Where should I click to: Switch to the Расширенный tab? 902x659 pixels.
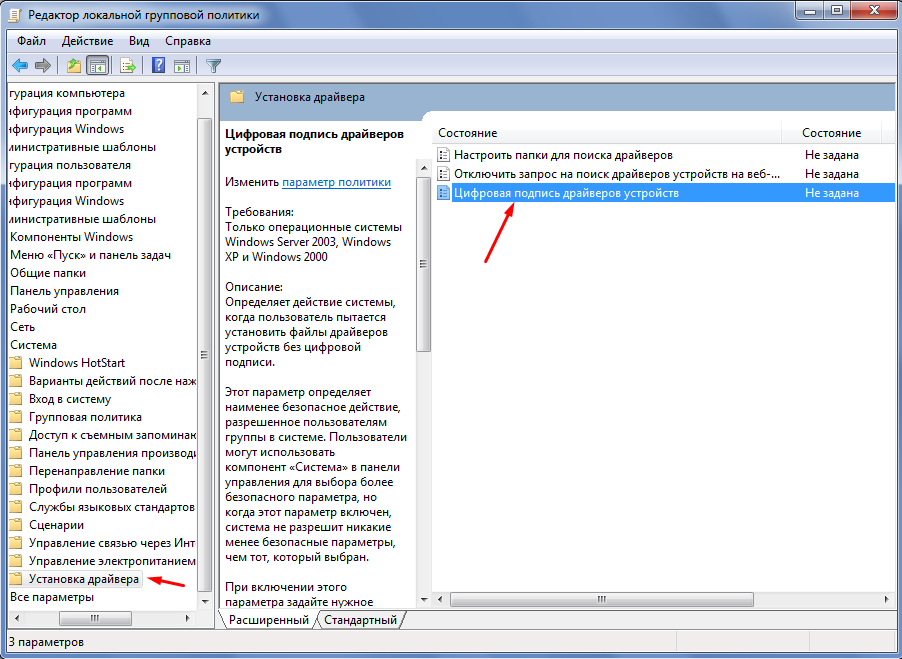tap(269, 620)
